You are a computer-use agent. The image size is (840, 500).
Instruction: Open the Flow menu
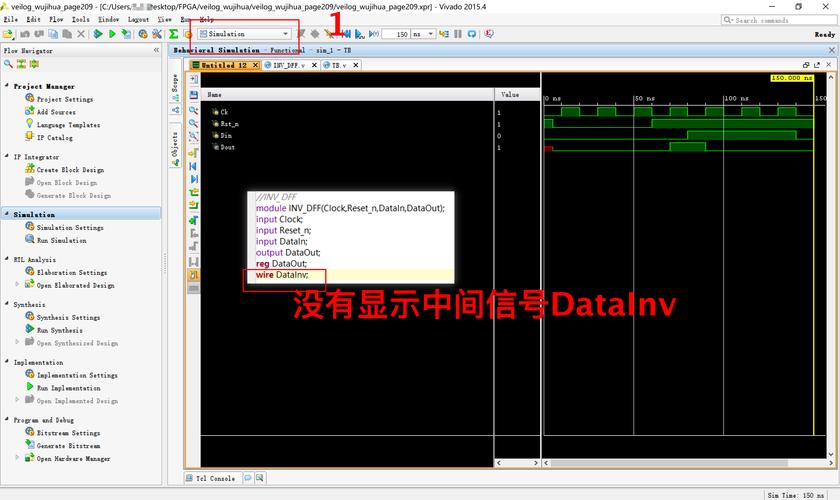pyautogui.click(x=56, y=19)
